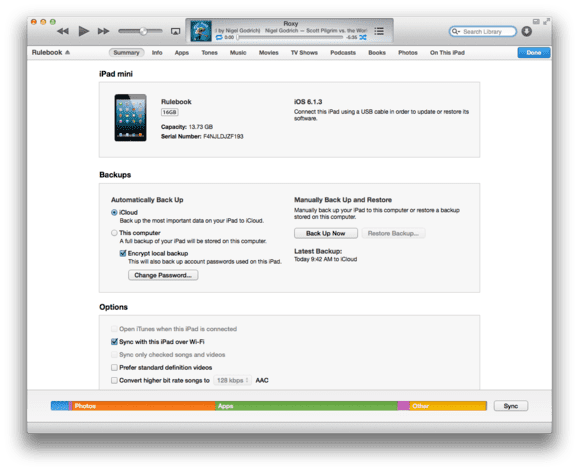Adjust the volume slider knob

pos(143,31)
